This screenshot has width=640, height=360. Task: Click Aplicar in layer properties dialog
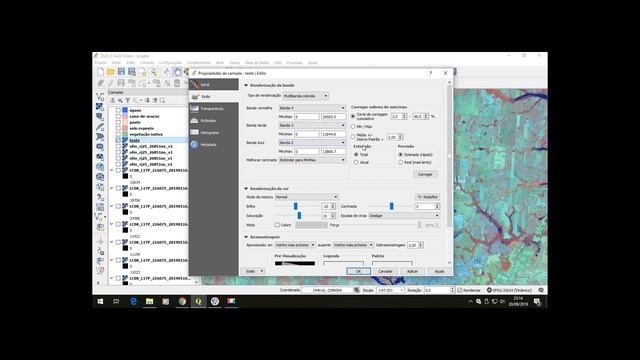tap(412, 271)
